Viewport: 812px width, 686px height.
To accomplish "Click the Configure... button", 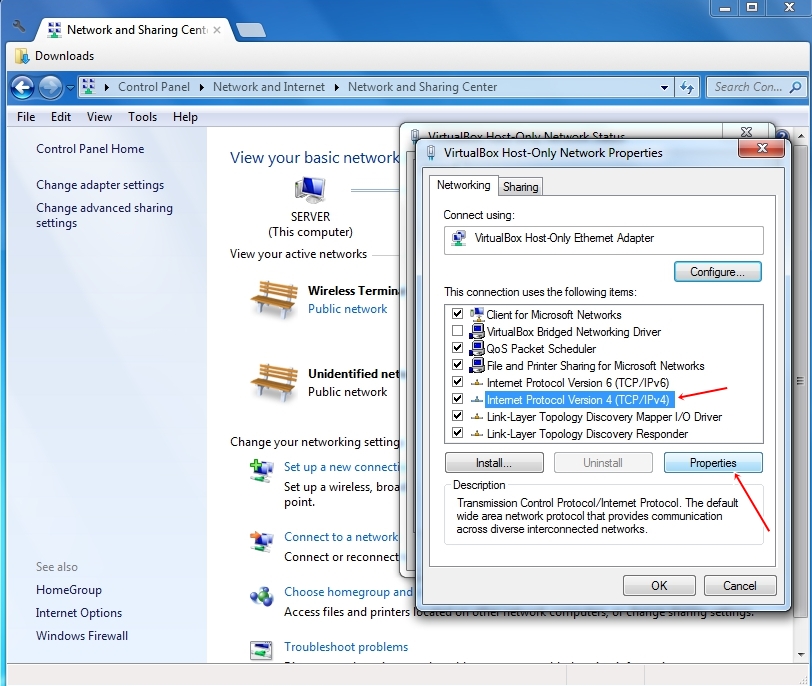I will tap(717, 272).
